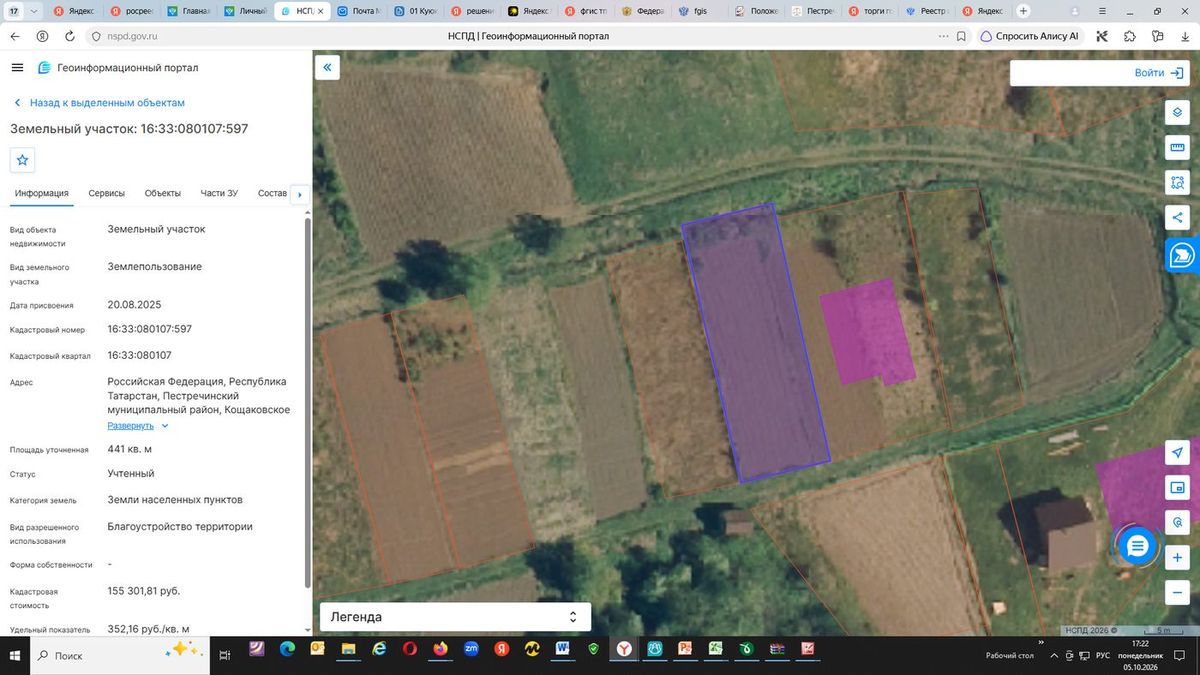Select the blue highlighted parcel on the map
This screenshot has height=675, width=1200.
click(x=757, y=345)
